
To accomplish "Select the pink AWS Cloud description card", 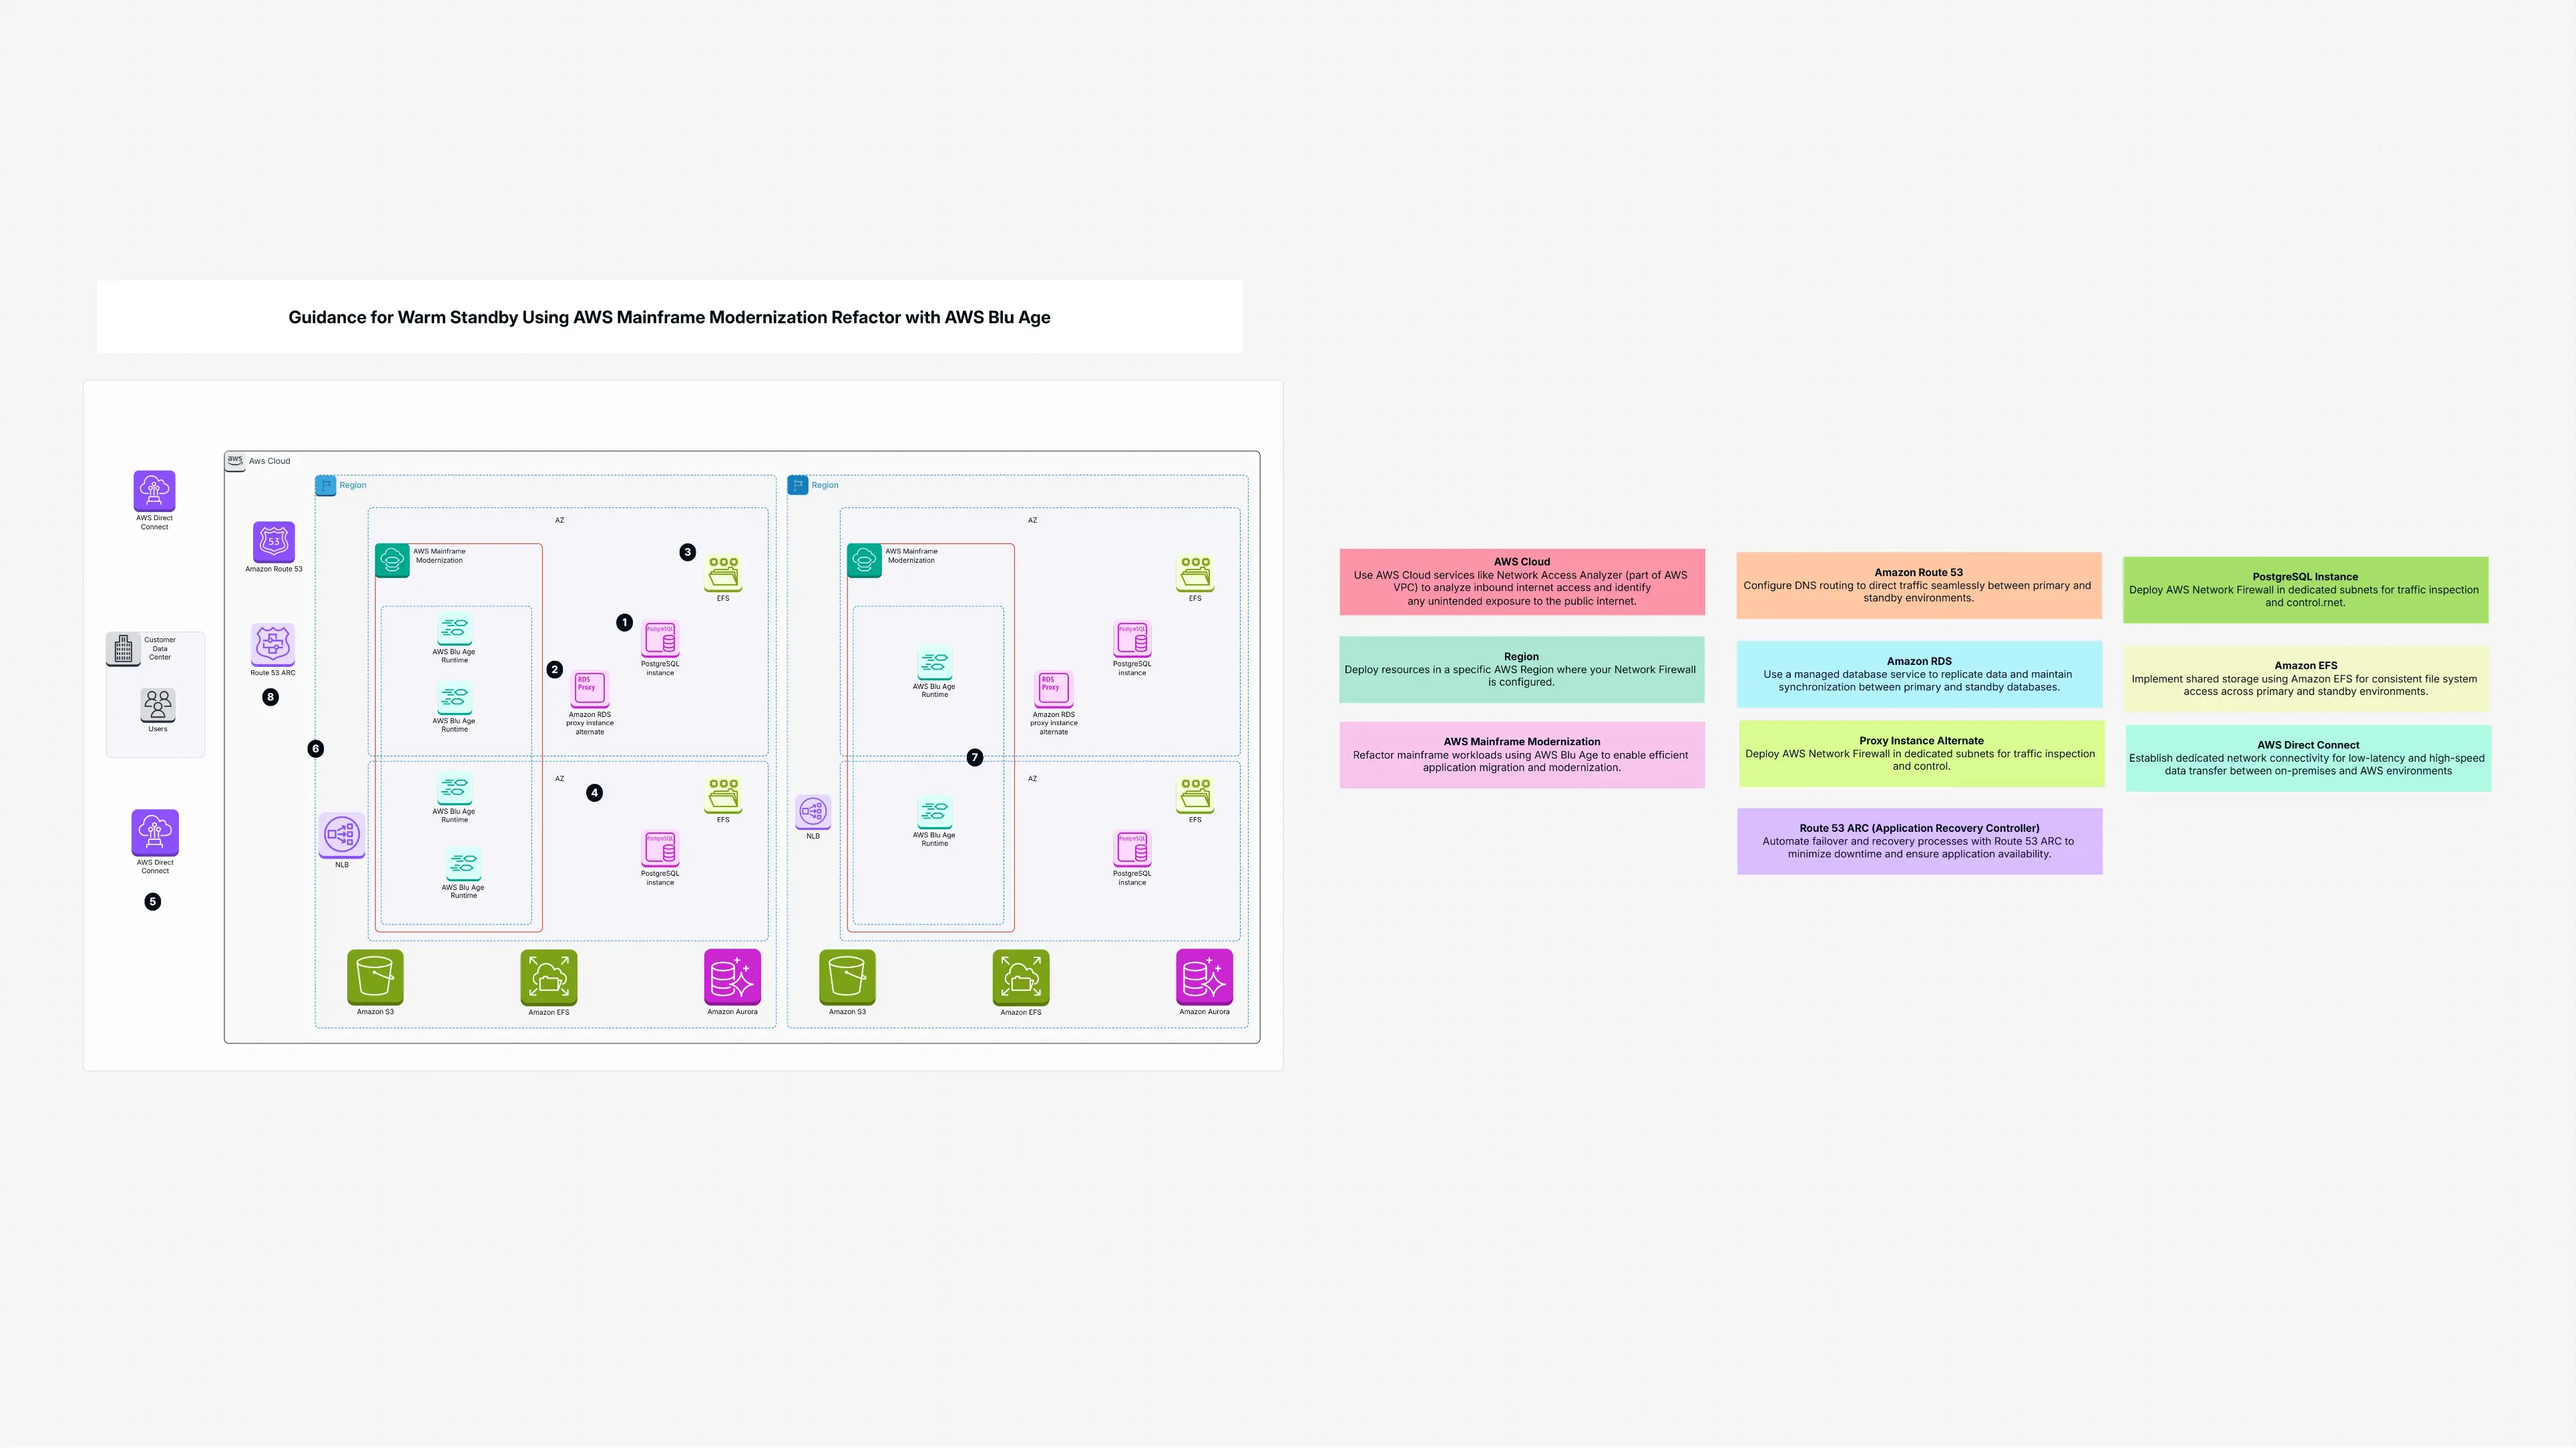I will [1521, 581].
